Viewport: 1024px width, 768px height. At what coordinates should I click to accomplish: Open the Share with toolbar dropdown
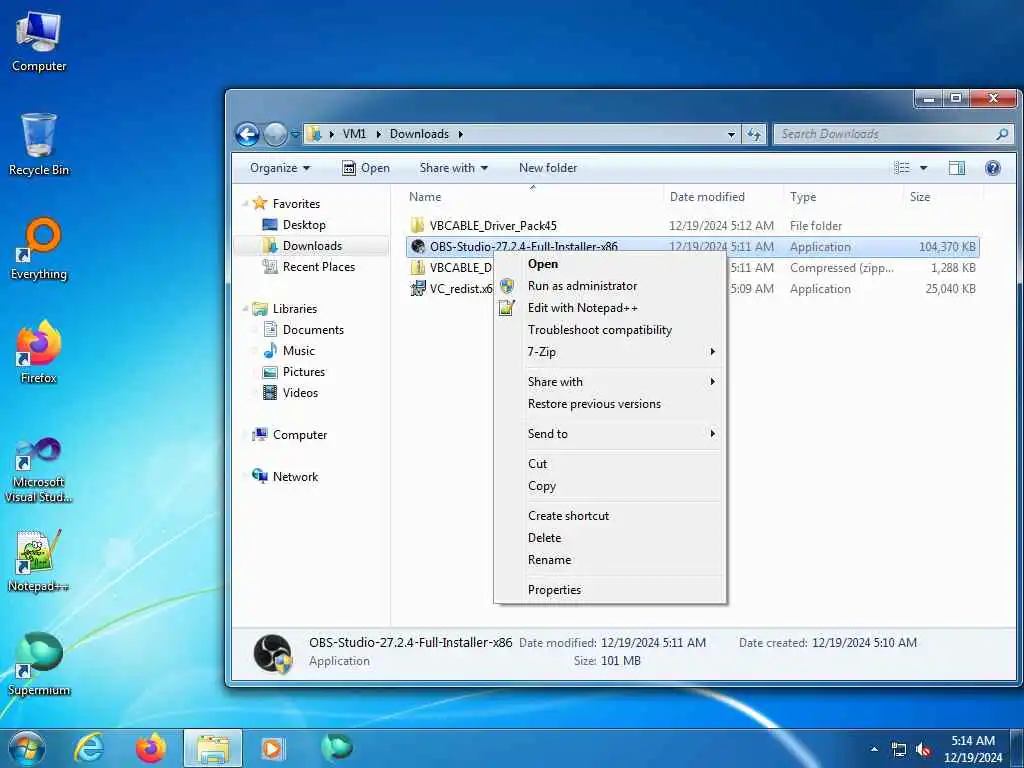pyautogui.click(x=454, y=168)
